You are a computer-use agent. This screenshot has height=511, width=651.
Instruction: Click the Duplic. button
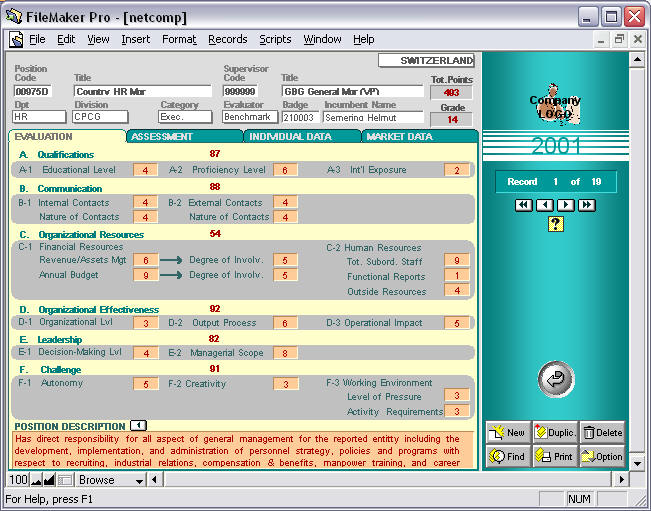pyautogui.click(x=555, y=432)
